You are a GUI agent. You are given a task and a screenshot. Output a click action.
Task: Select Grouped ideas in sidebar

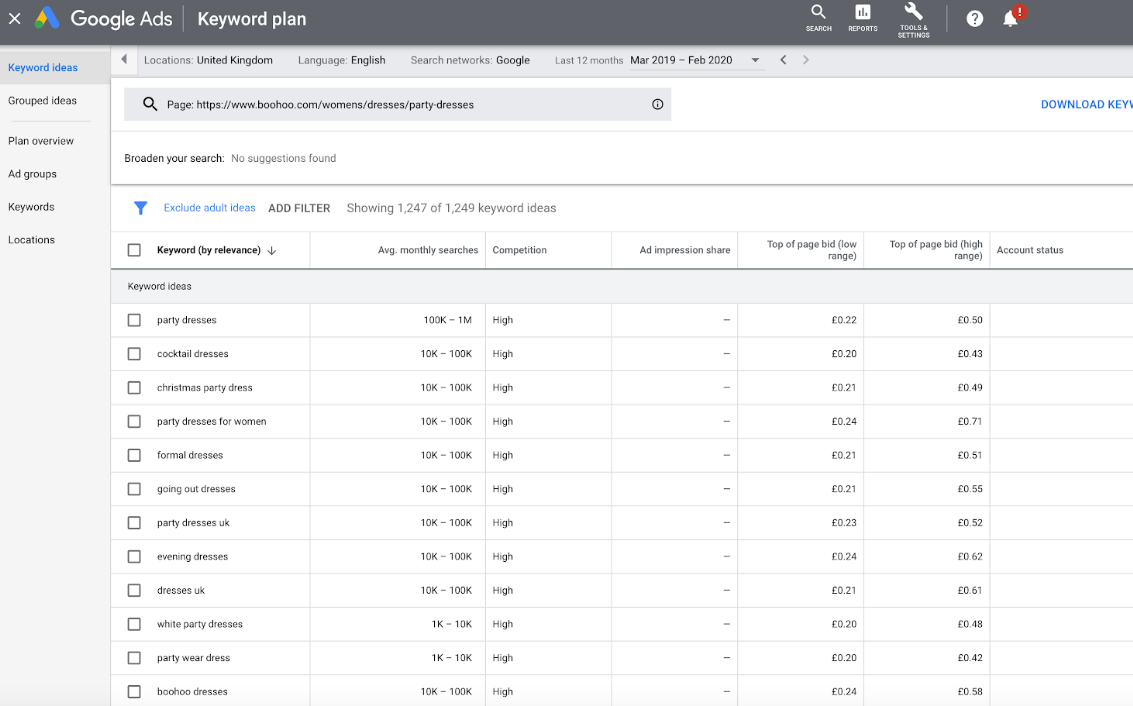tap(42, 100)
